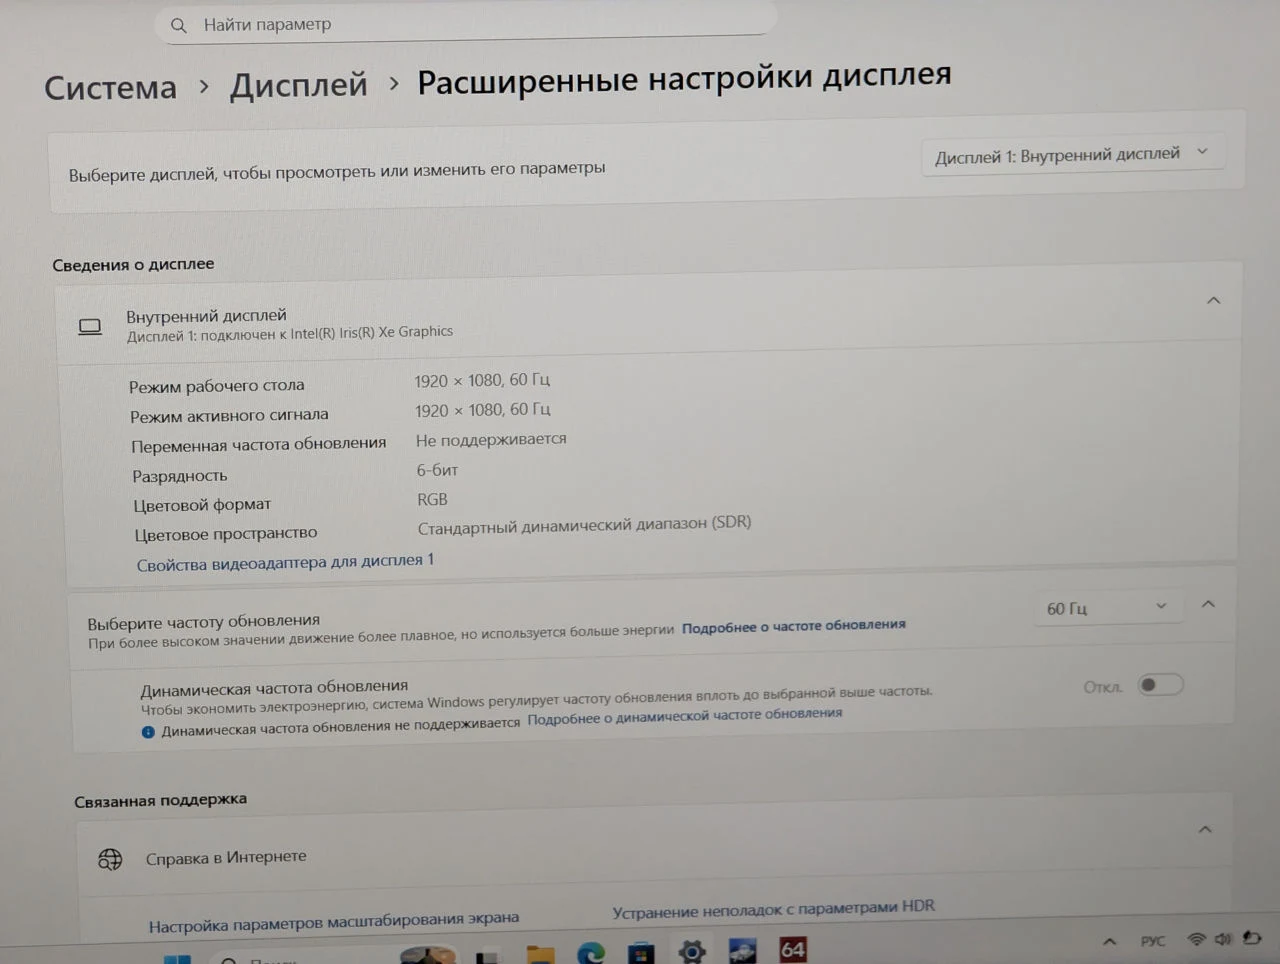Go to Система in the breadcrumb
Screen dimensions: 1280x964
110,88
